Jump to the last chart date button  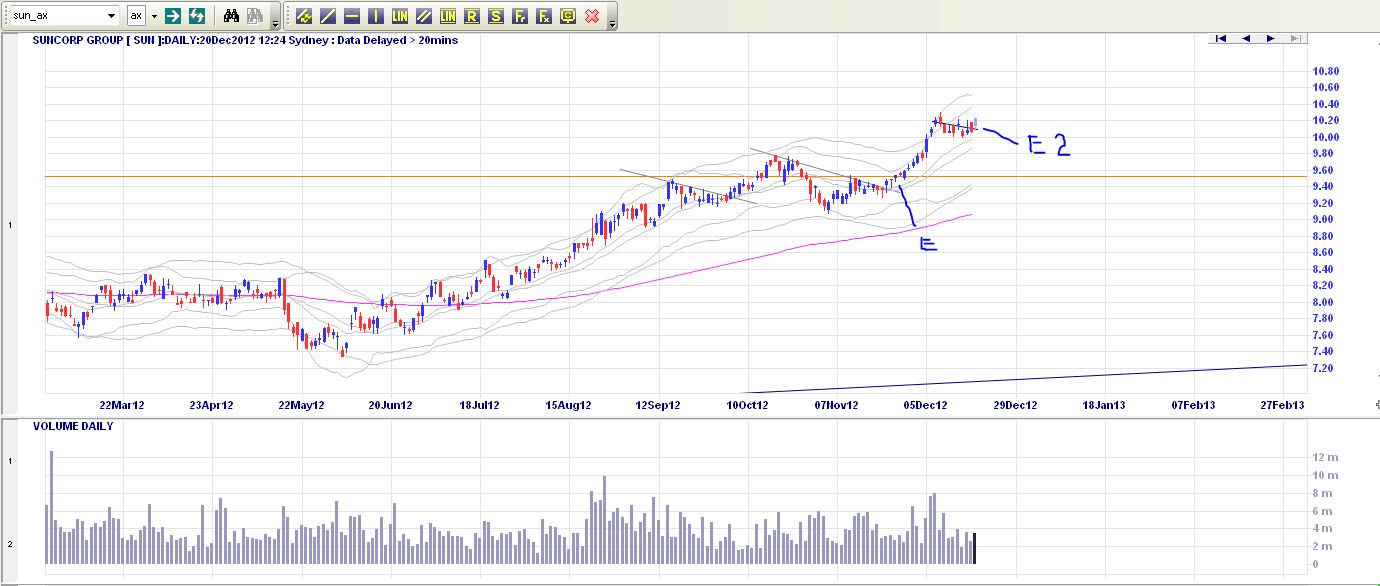click(1295, 38)
